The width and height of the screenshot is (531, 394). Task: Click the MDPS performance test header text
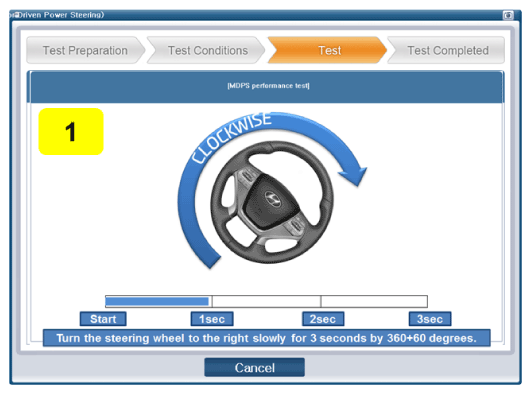pyautogui.click(x=268, y=86)
